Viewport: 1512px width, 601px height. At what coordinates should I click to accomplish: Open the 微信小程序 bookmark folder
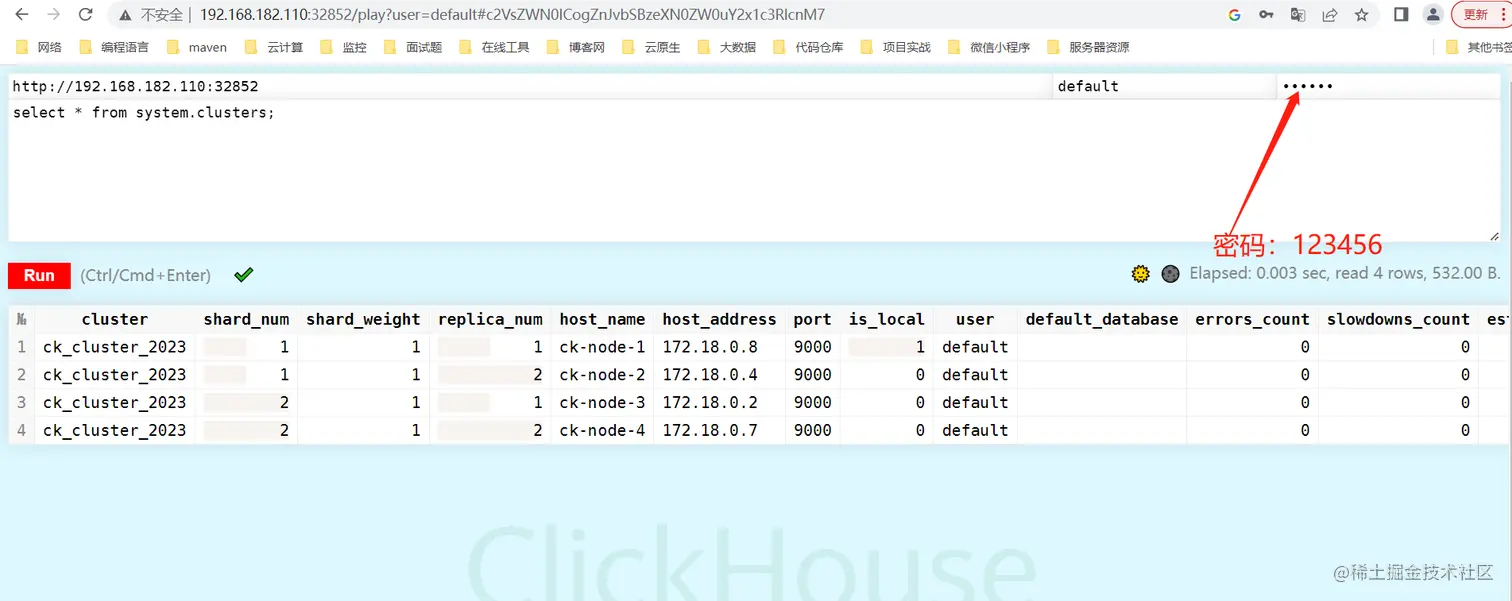[989, 47]
